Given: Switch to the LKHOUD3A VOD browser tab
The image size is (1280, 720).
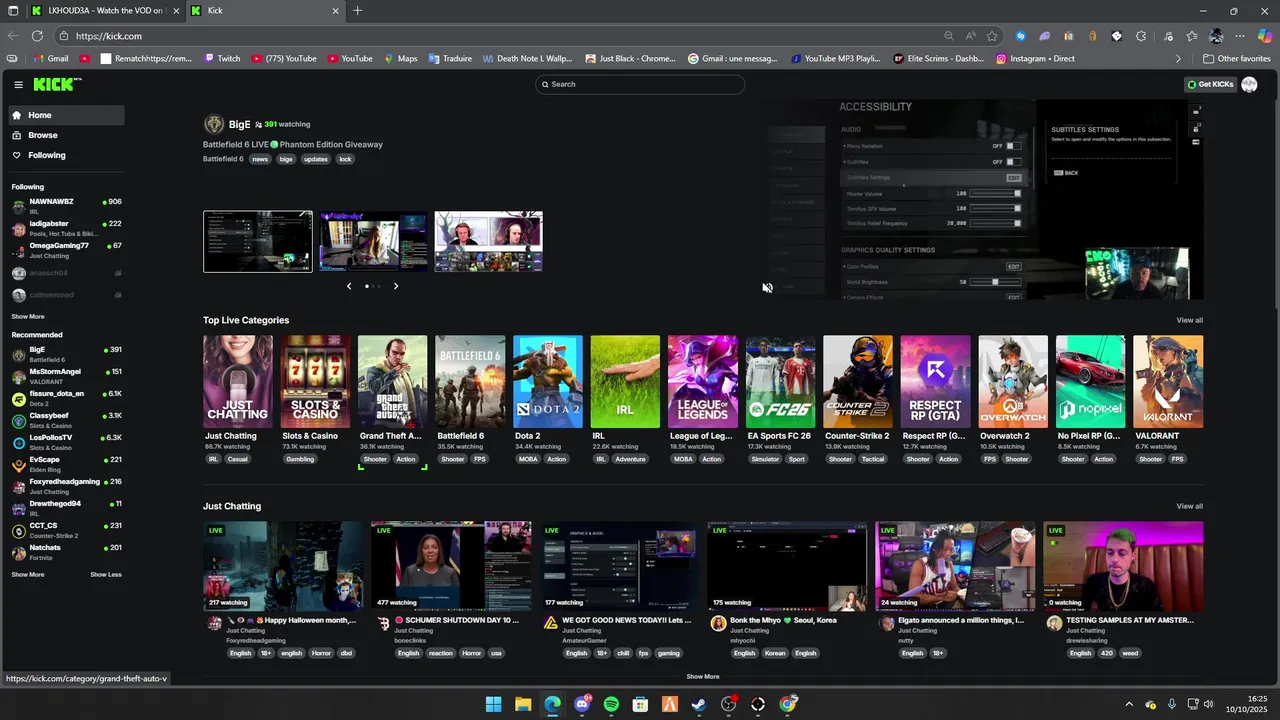Looking at the screenshot, I should [104, 11].
